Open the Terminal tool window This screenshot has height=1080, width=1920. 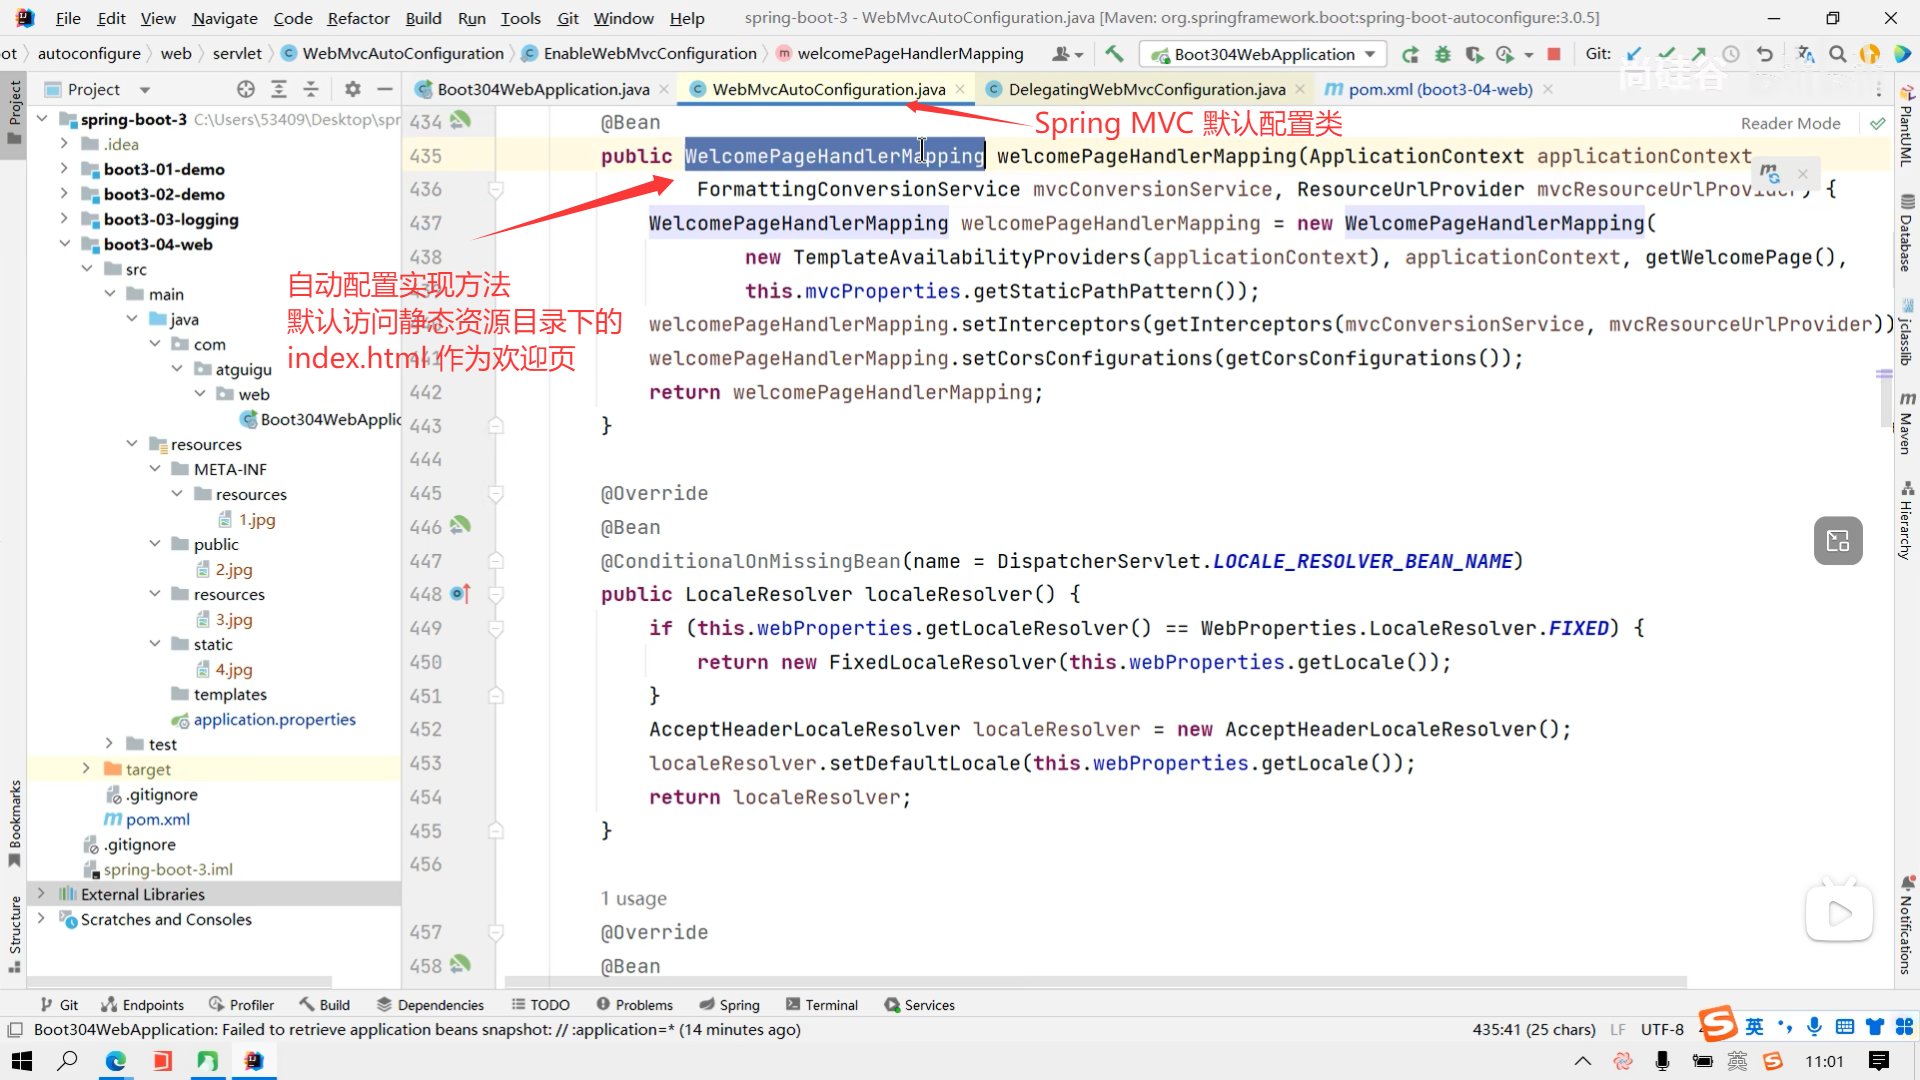coord(821,1005)
